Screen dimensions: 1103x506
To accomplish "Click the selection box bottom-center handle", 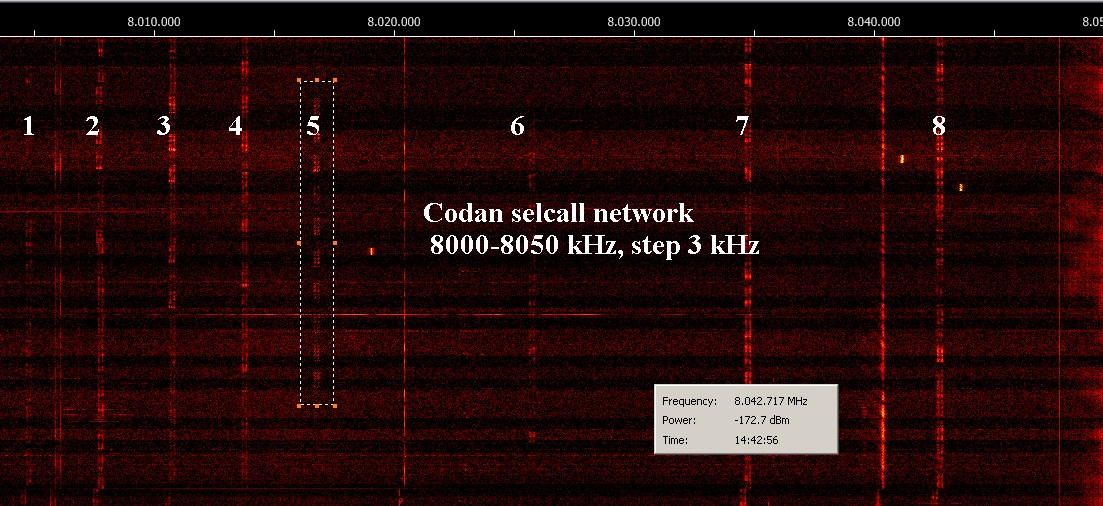I will coord(317,405).
